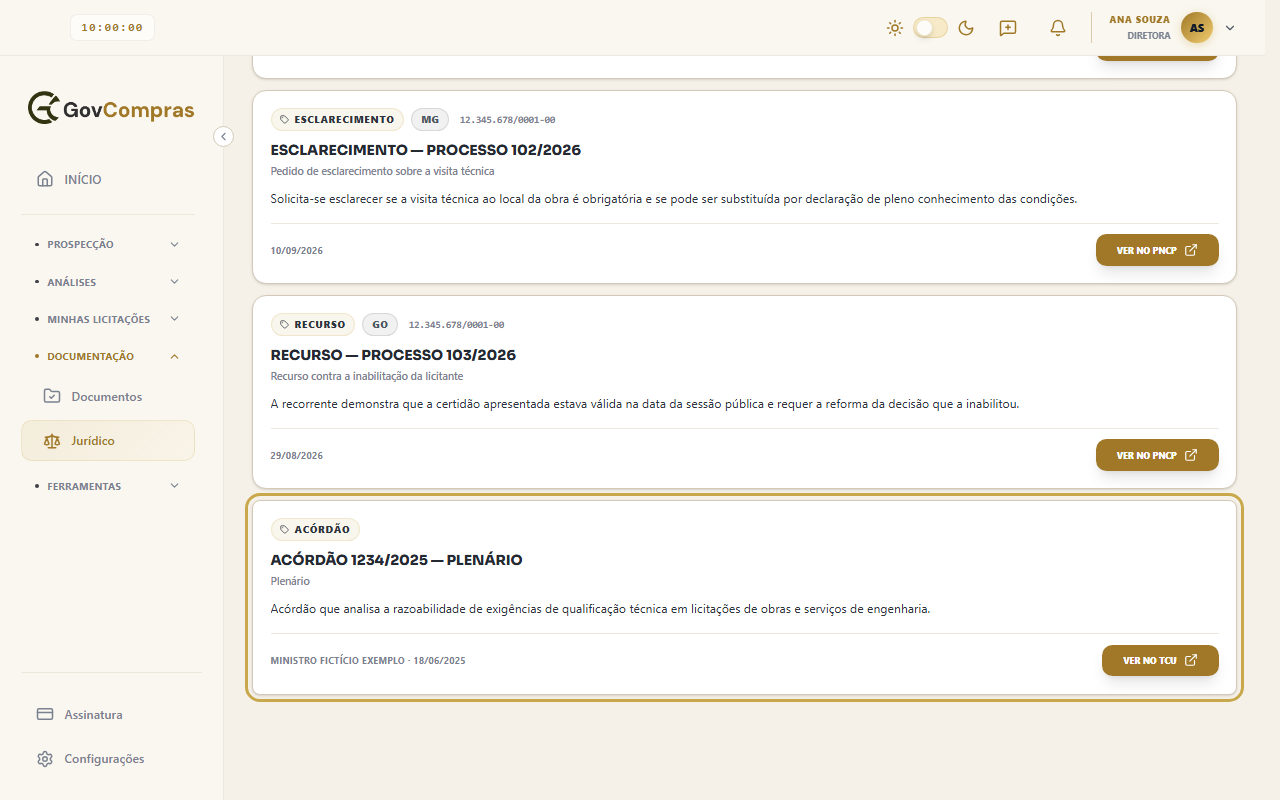
Task: Click the title Acórdão 1234/2025 — Plenário
Action: (397, 560)
